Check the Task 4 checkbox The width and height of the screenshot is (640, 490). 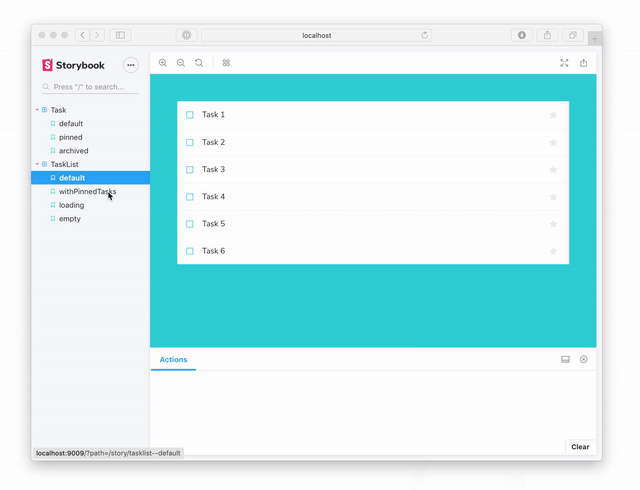[x=190, y=197]
